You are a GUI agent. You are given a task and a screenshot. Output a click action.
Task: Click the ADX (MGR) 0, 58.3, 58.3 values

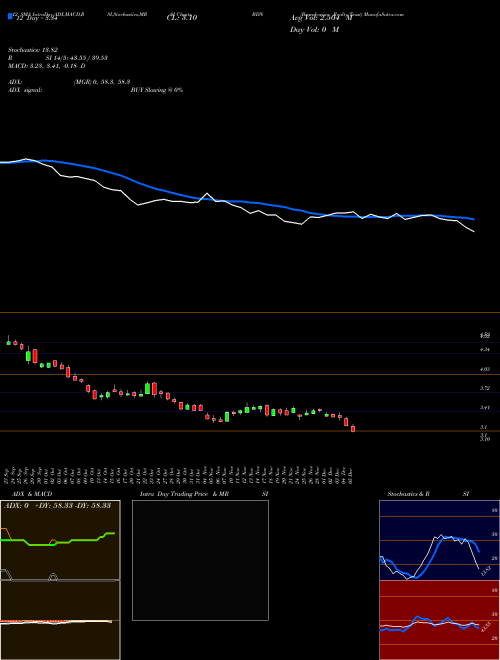[x=101, y=82]
